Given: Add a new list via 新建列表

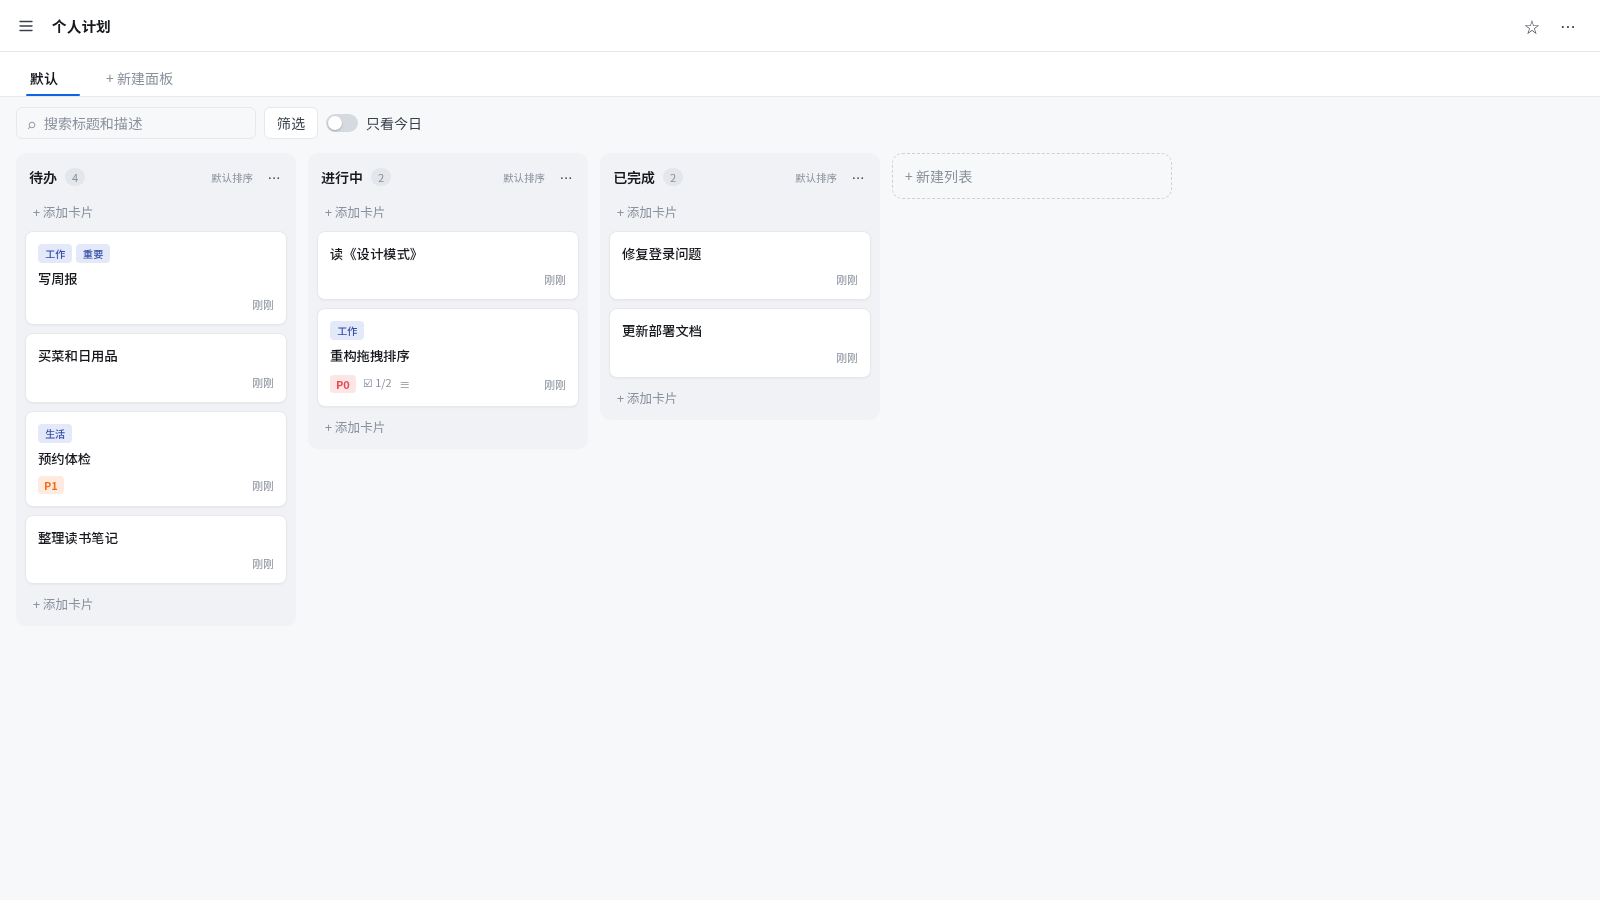Looking at the screenshot, I should tap(1032, 176).
